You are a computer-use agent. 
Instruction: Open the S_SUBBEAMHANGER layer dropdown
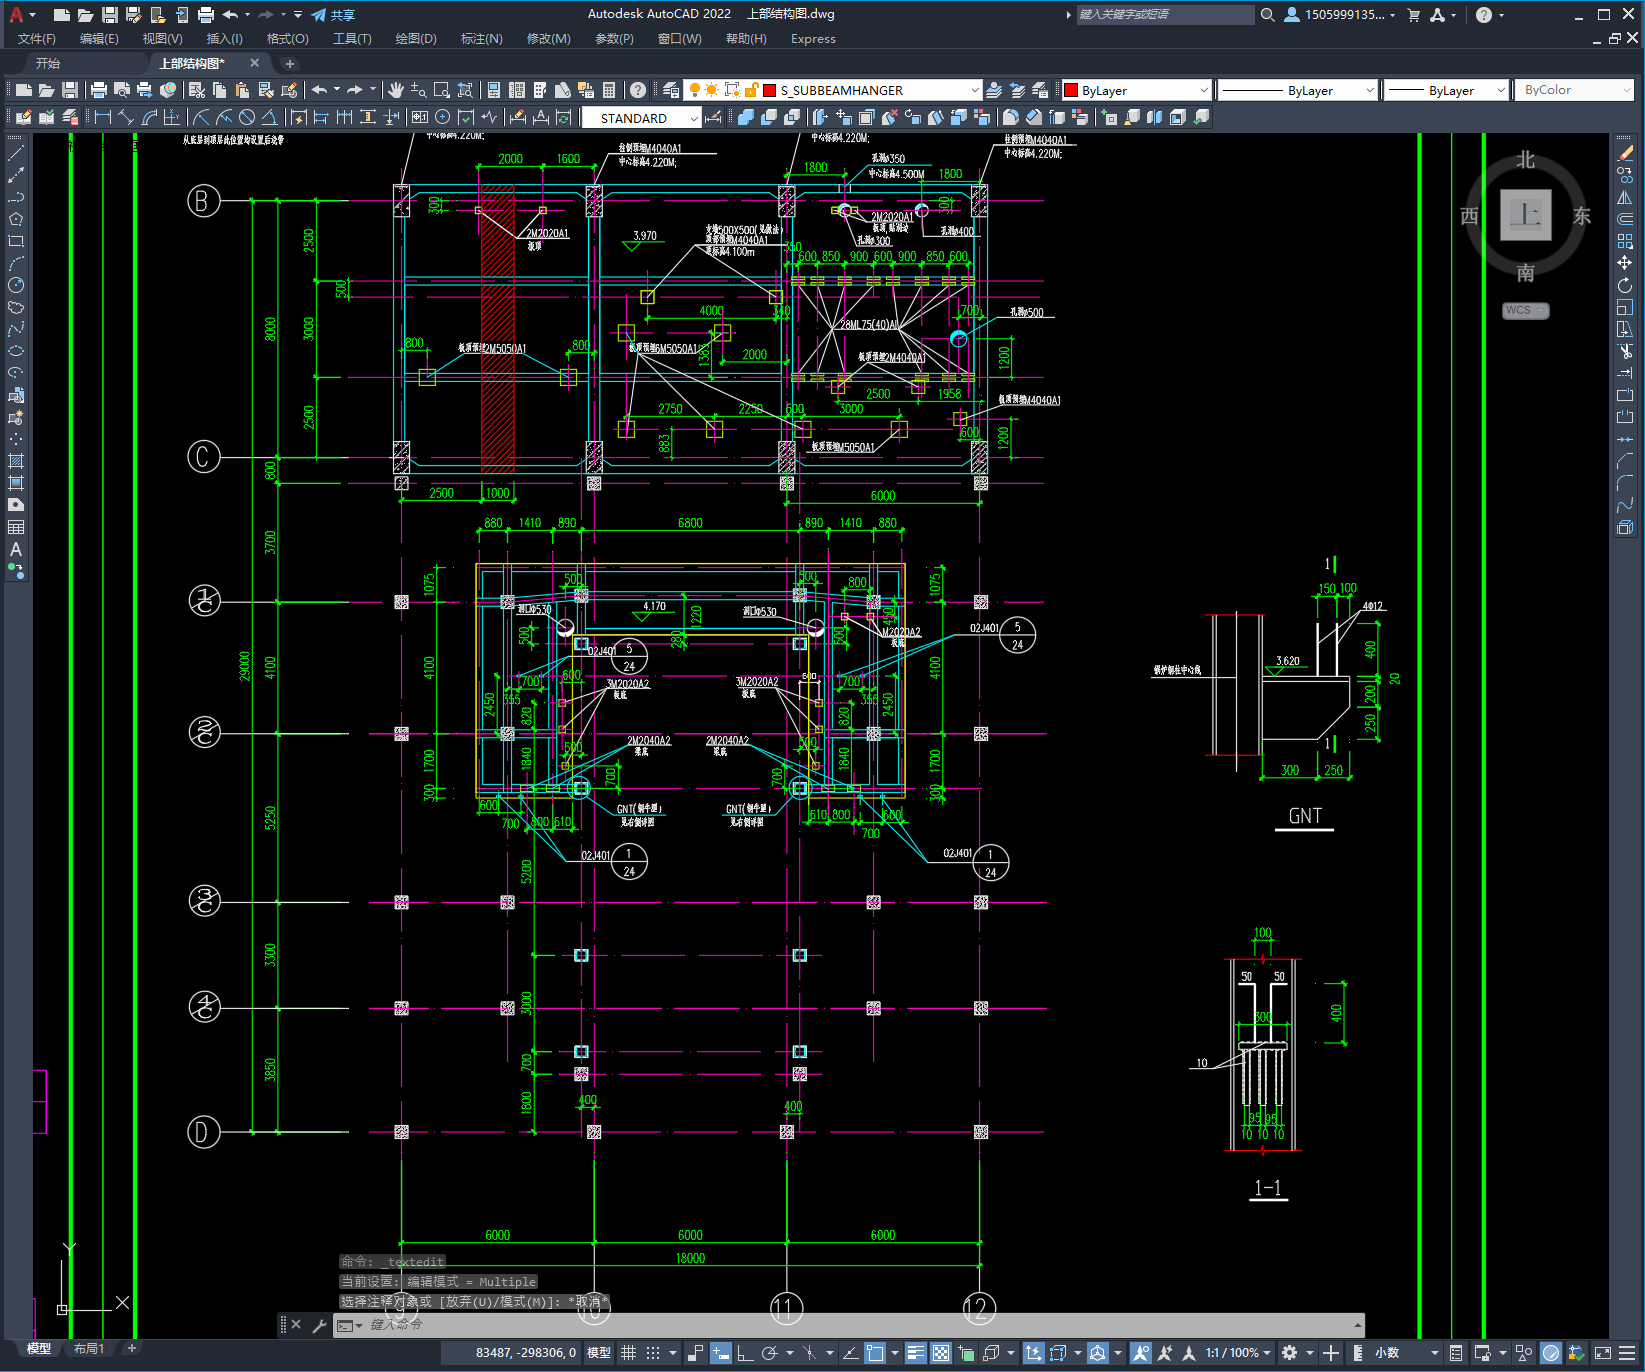pos(975,90)
